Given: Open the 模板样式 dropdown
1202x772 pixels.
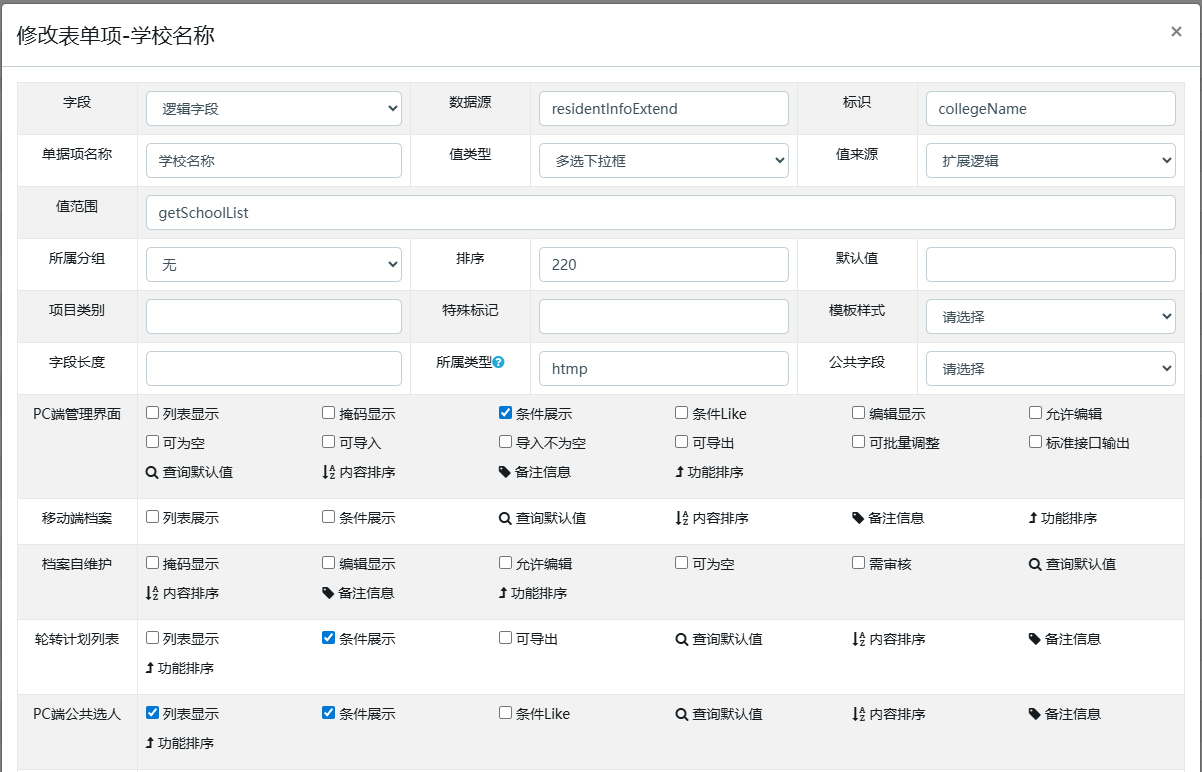Looking at the screenshot, I should click(1051, 317).
